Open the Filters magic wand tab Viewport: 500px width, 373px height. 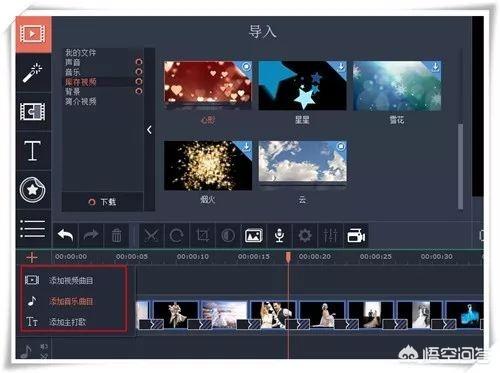click(x=33, y=72)
